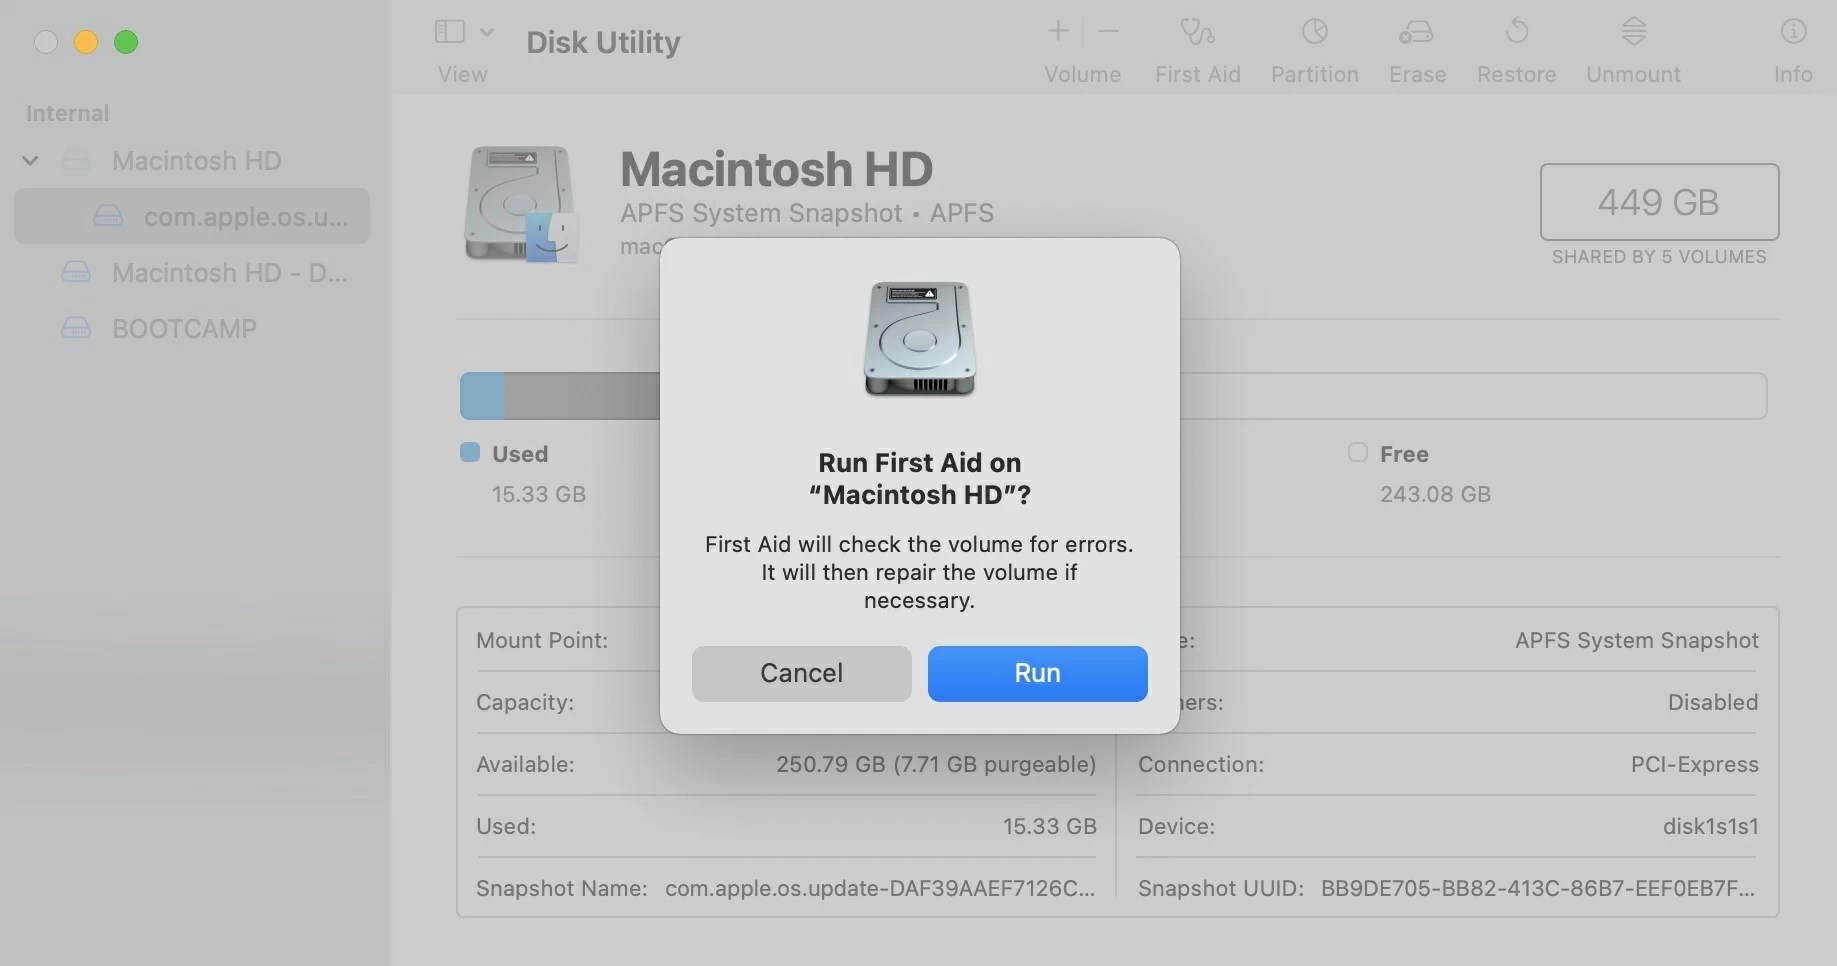Open the View dropdown chevron
This screenshot has height=966, width=1837.
coord(486,31)
